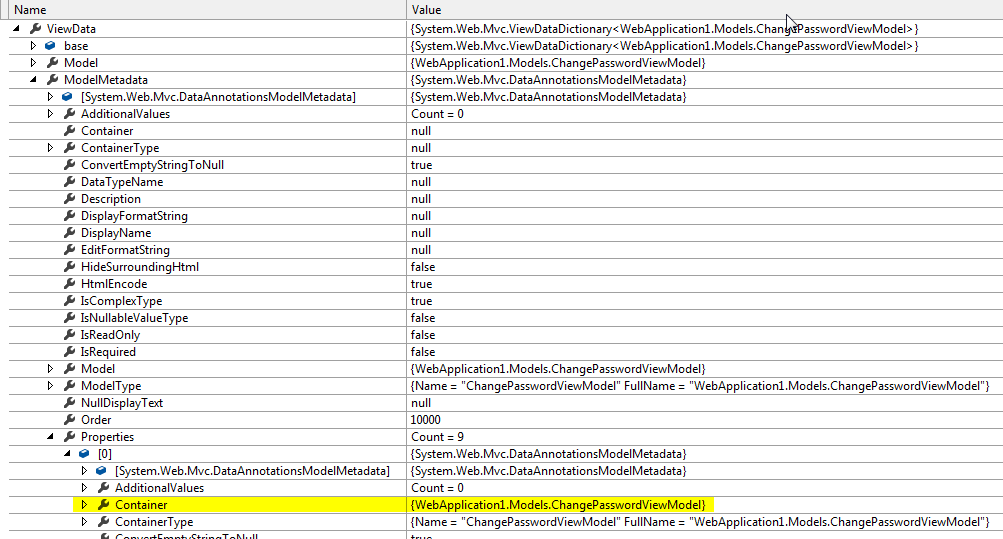1003x539 pixels.
Task: Click wrench icon next to DisplayFormatString
Action: pos(70,215)
